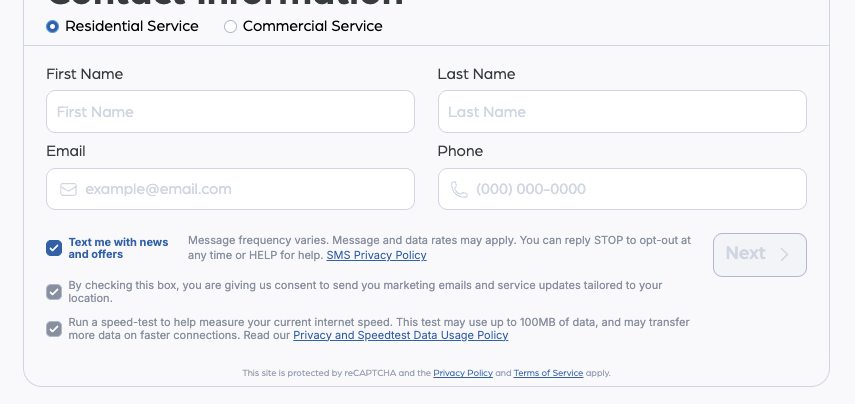The height and width of the screenshot is (404, 855).
Task: Open the Terms of Service link
Action: 548,373
